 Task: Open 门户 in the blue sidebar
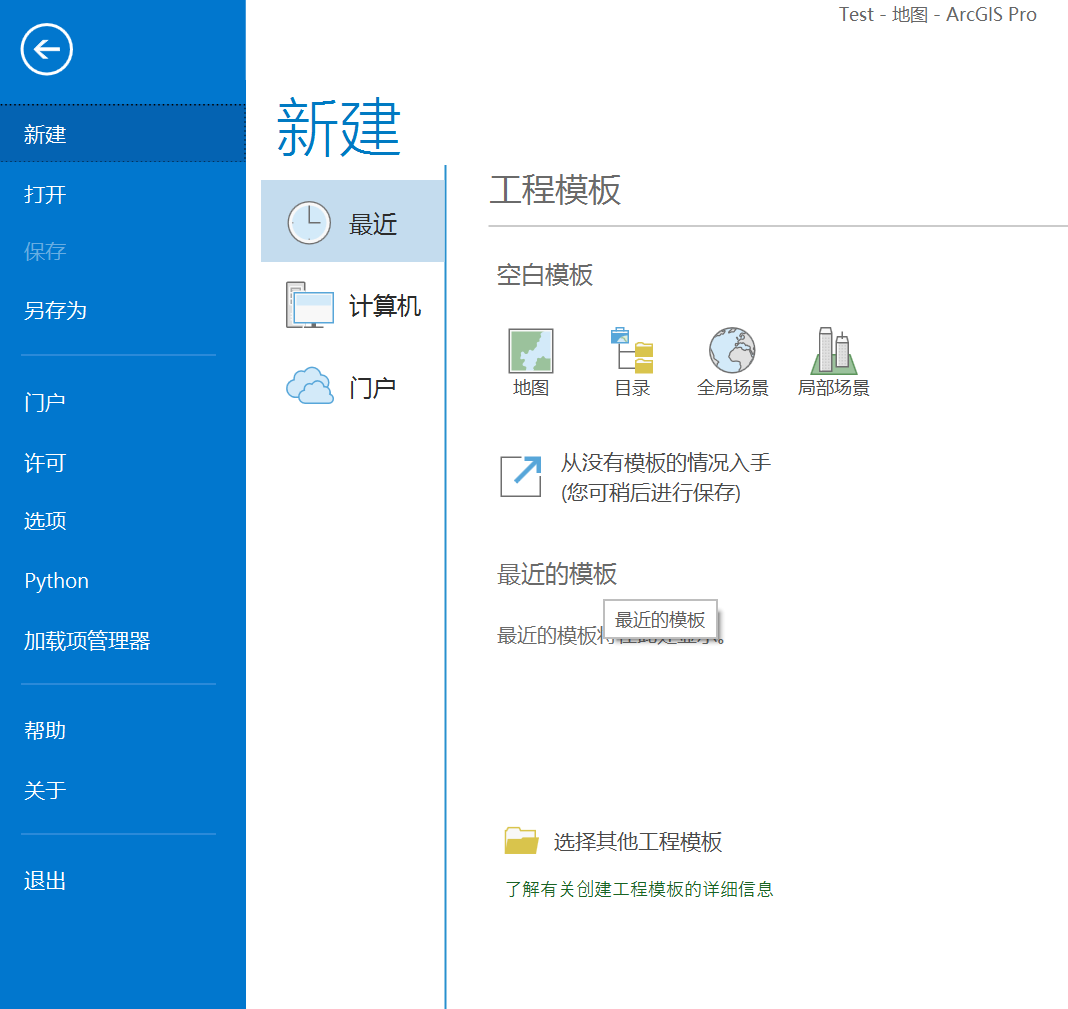pos(45,402)
